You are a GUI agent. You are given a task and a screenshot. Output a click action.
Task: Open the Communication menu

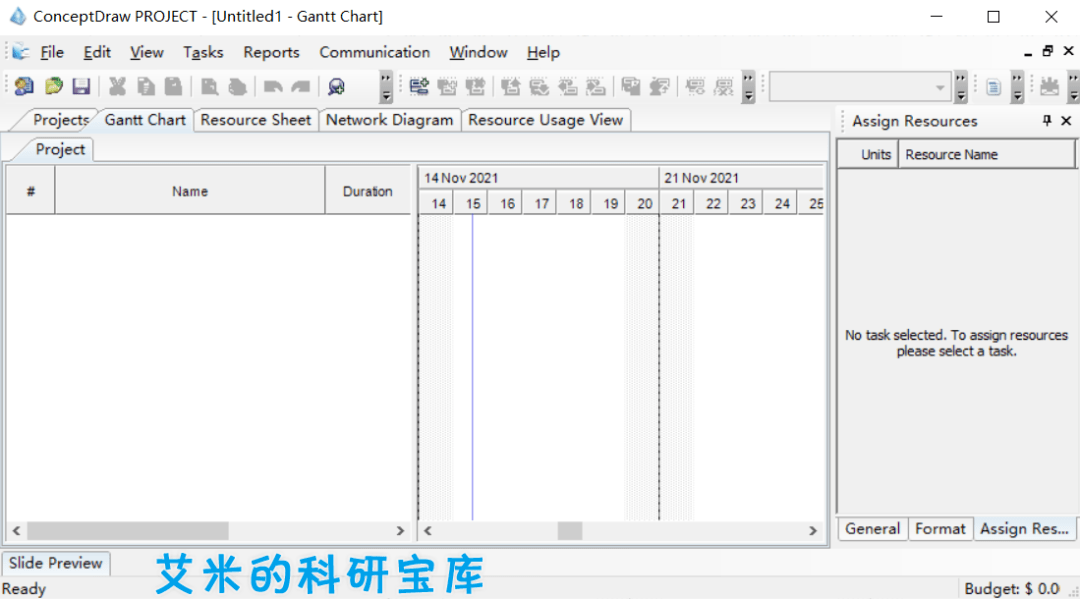tap(375, 52)
